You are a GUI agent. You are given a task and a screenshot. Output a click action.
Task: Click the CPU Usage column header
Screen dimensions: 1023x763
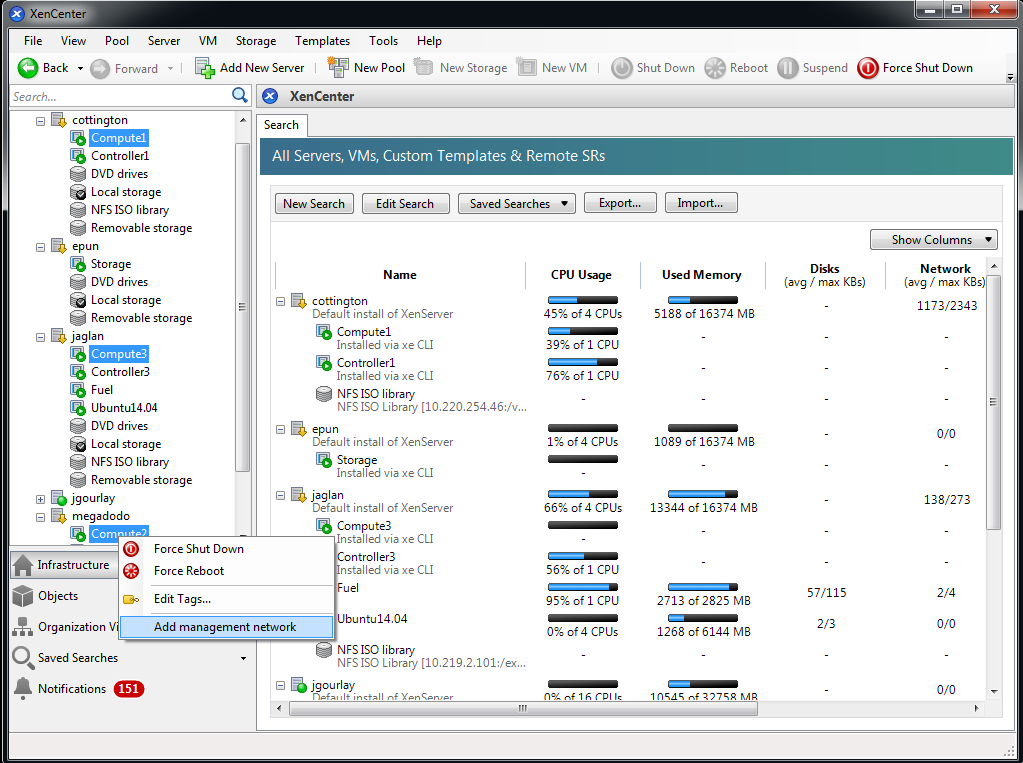point(581,275)
